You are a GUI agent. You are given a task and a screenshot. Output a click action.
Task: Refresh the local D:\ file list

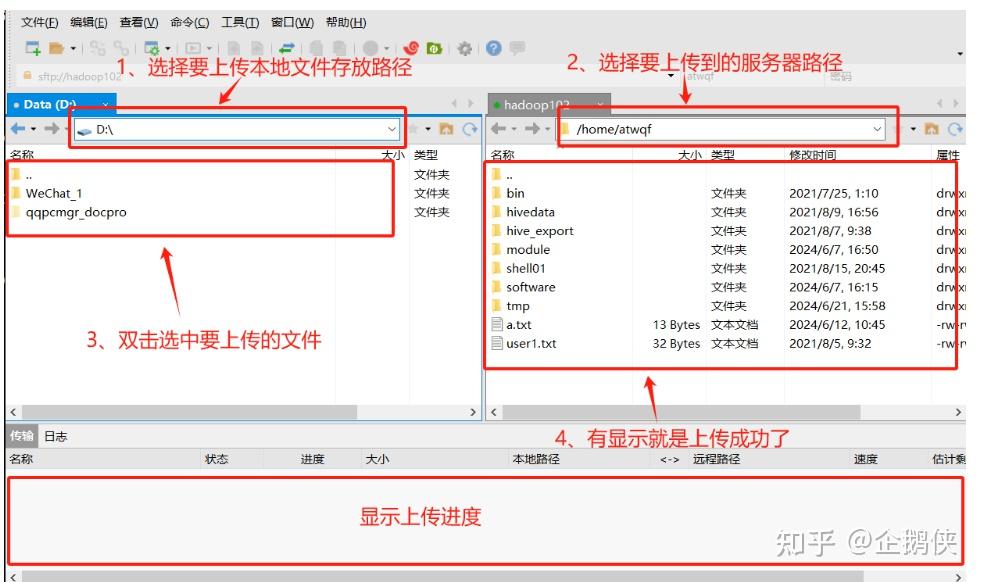470,128
